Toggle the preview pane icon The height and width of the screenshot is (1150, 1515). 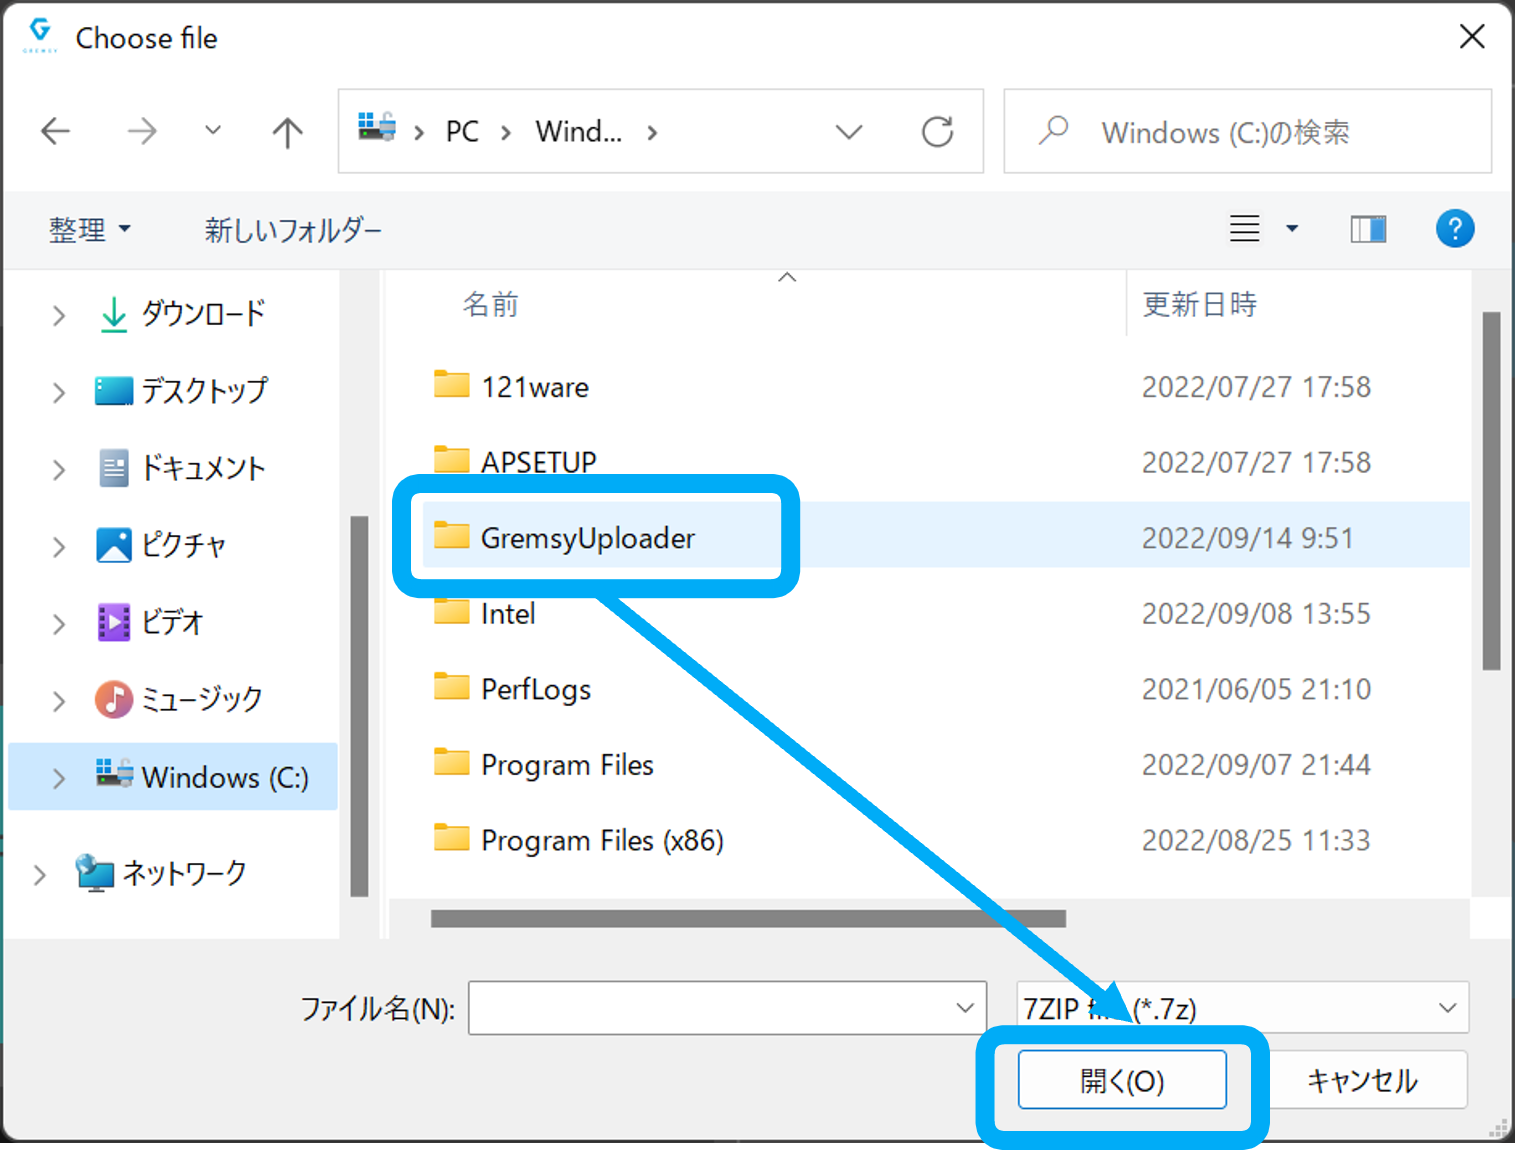[1368, 229]
